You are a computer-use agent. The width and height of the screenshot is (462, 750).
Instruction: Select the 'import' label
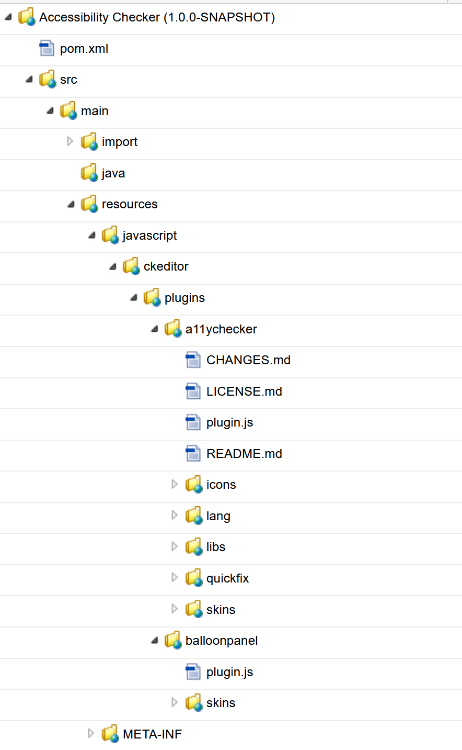(x=120, y=142)
